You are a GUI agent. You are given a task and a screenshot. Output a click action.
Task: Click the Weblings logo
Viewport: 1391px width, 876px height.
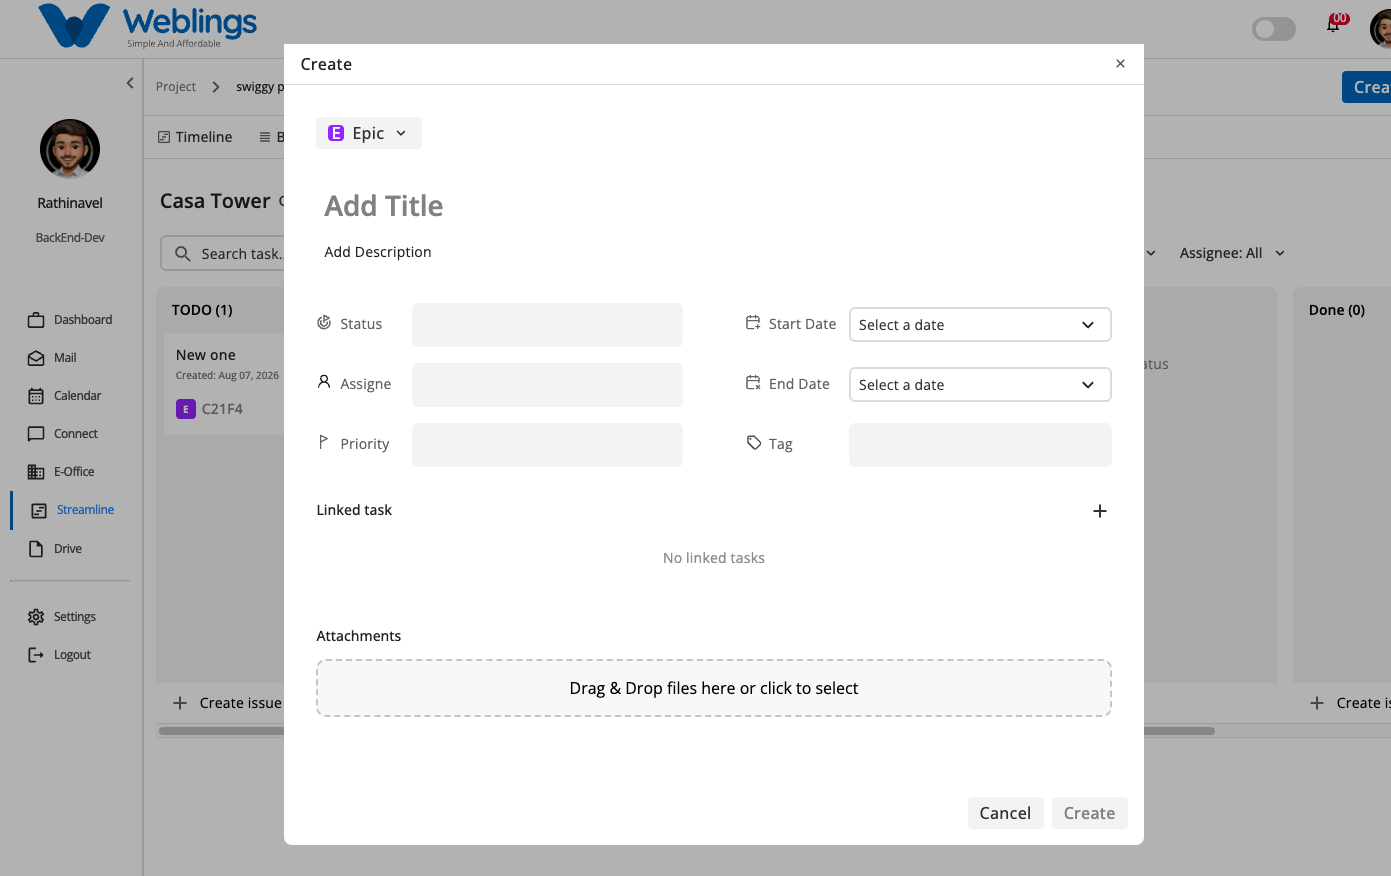tap(148, 26)
